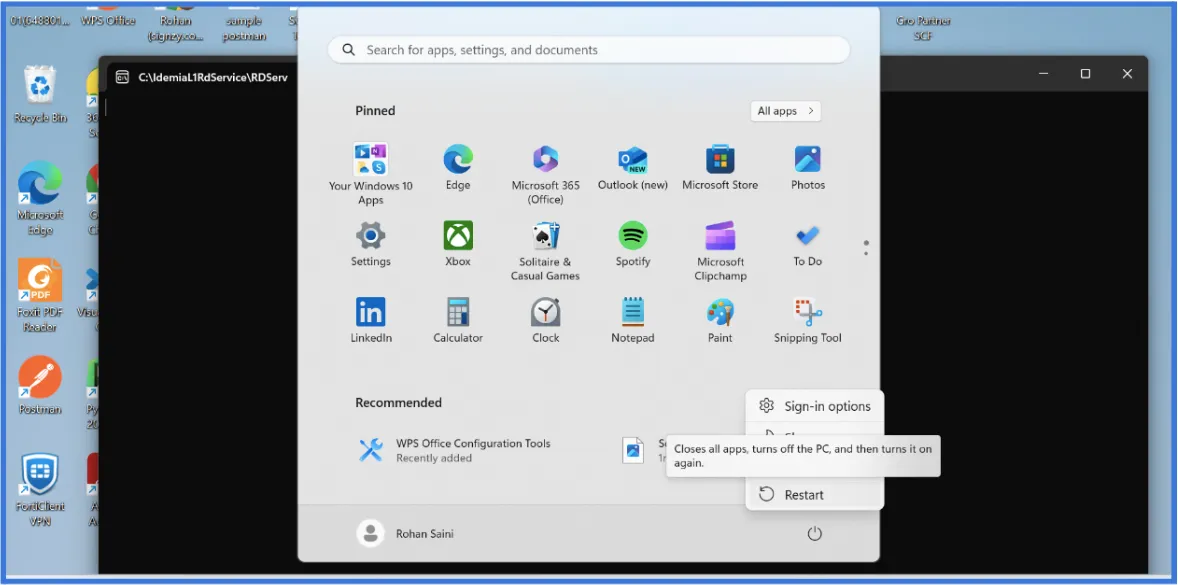This screenshot has width=1178, height=585.
Task: Open Microsoft Edge desktop shortcut
Action: (x=40, y=199)
